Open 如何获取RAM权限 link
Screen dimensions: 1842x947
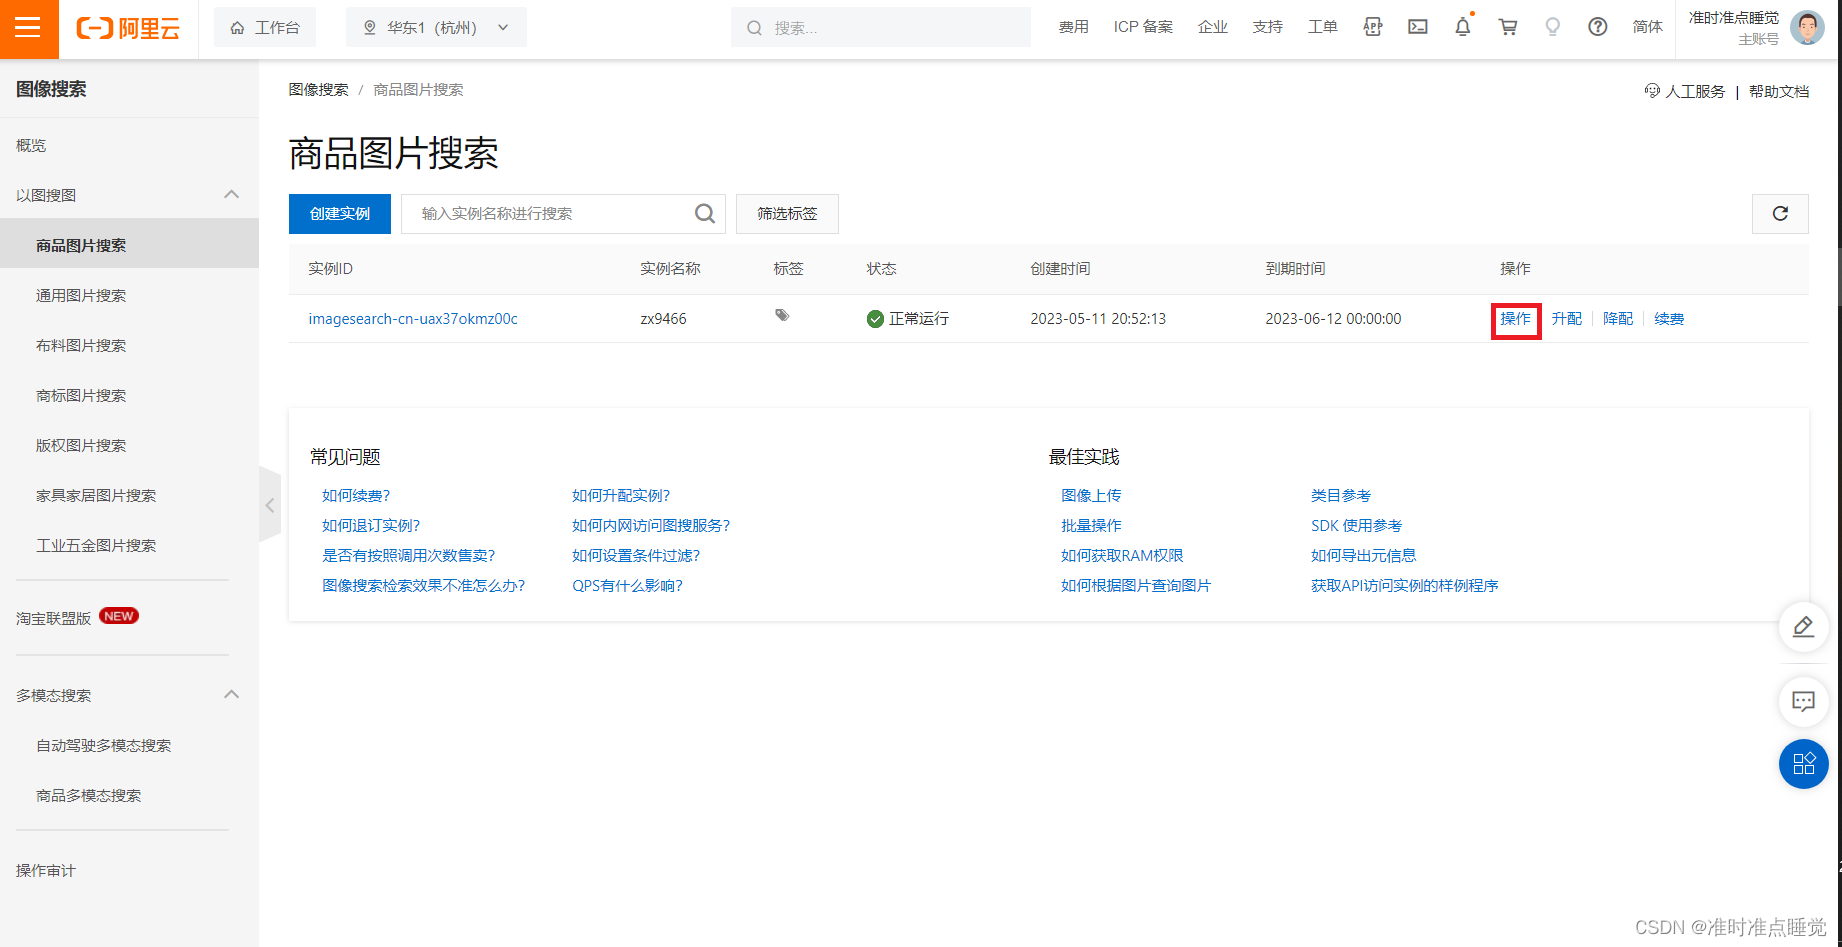(1122, 555)
